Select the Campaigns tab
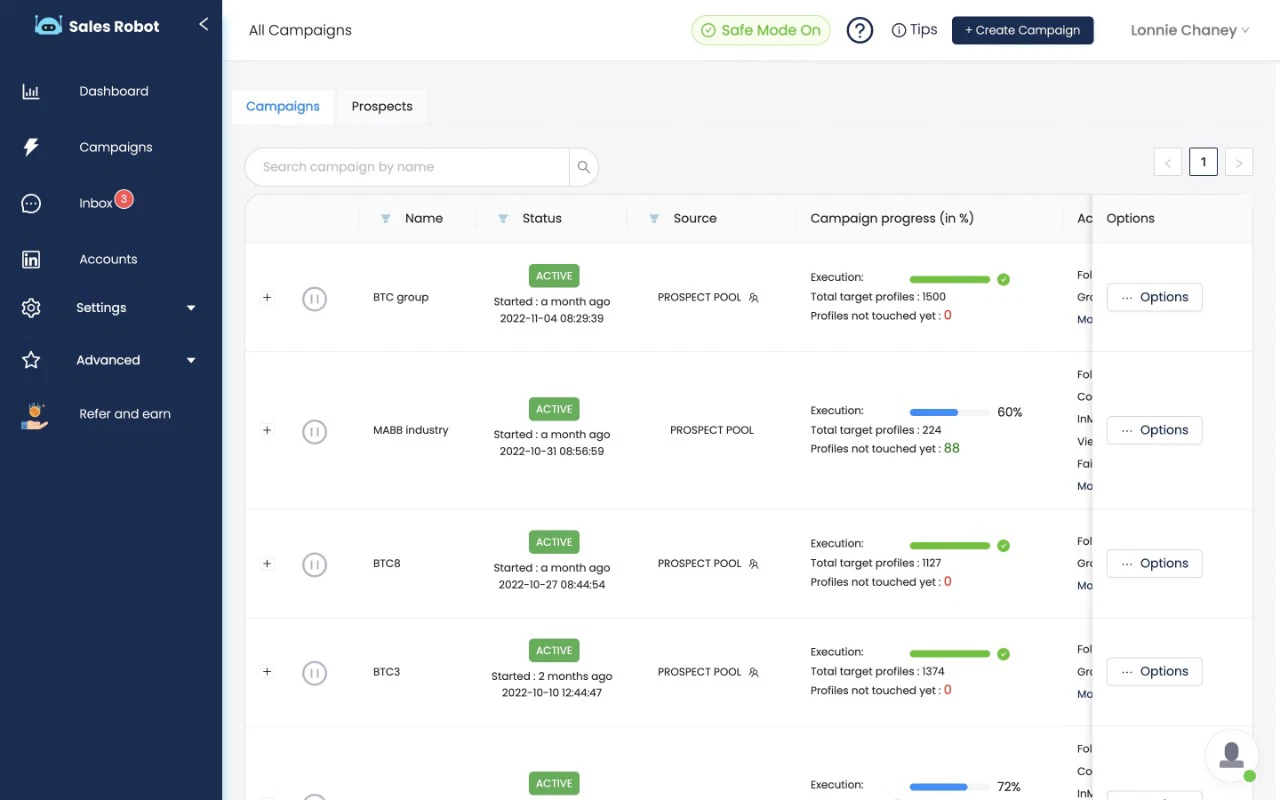Image resolution: width=1280 pixels, height=800 pixels. 282,106
